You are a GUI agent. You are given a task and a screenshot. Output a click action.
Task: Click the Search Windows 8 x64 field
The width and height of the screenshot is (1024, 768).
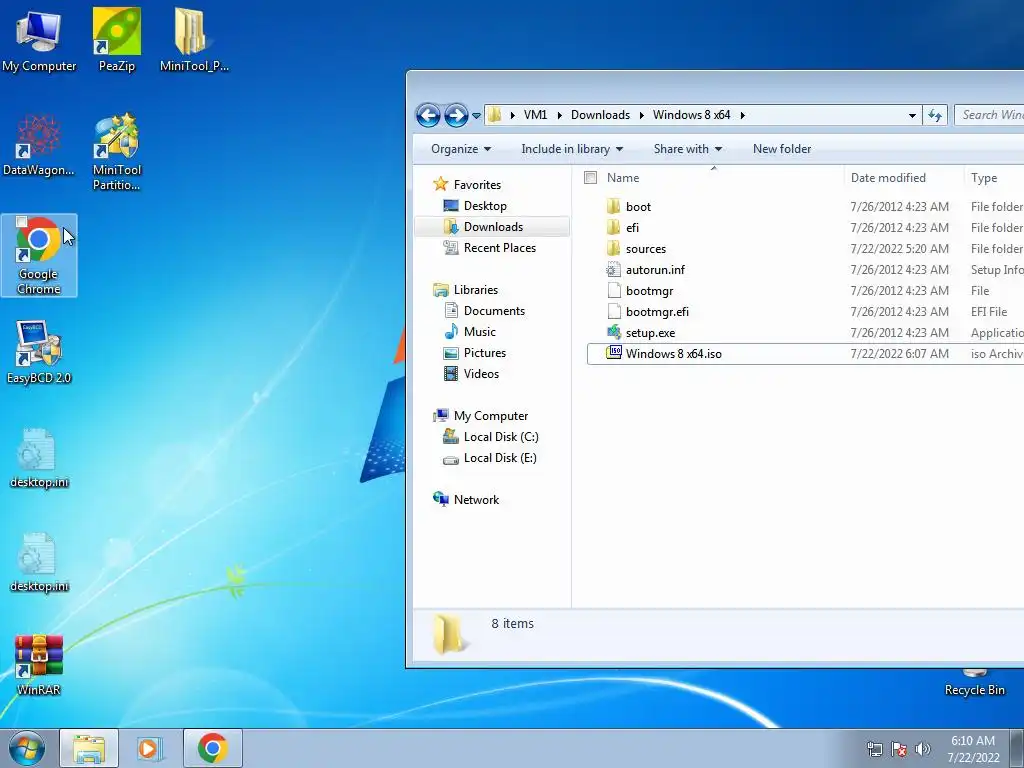pyautogui.click(x=989, y=115)
